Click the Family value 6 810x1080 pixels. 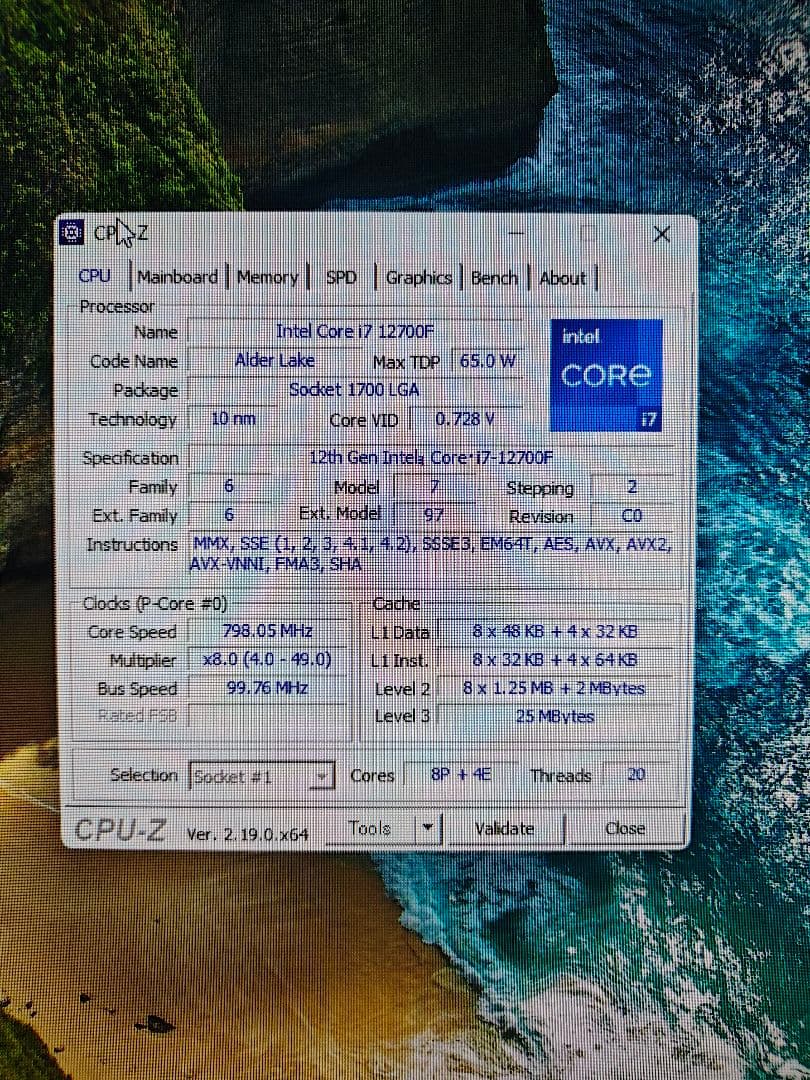coord(229,486)
